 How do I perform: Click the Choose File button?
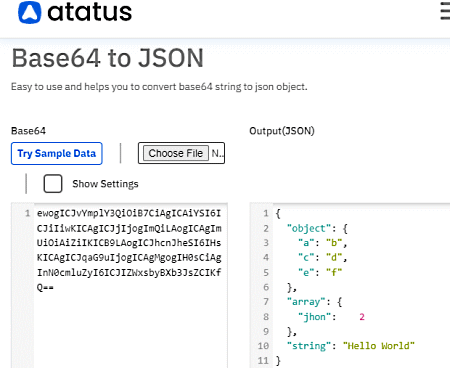click(x=176, y=153)
